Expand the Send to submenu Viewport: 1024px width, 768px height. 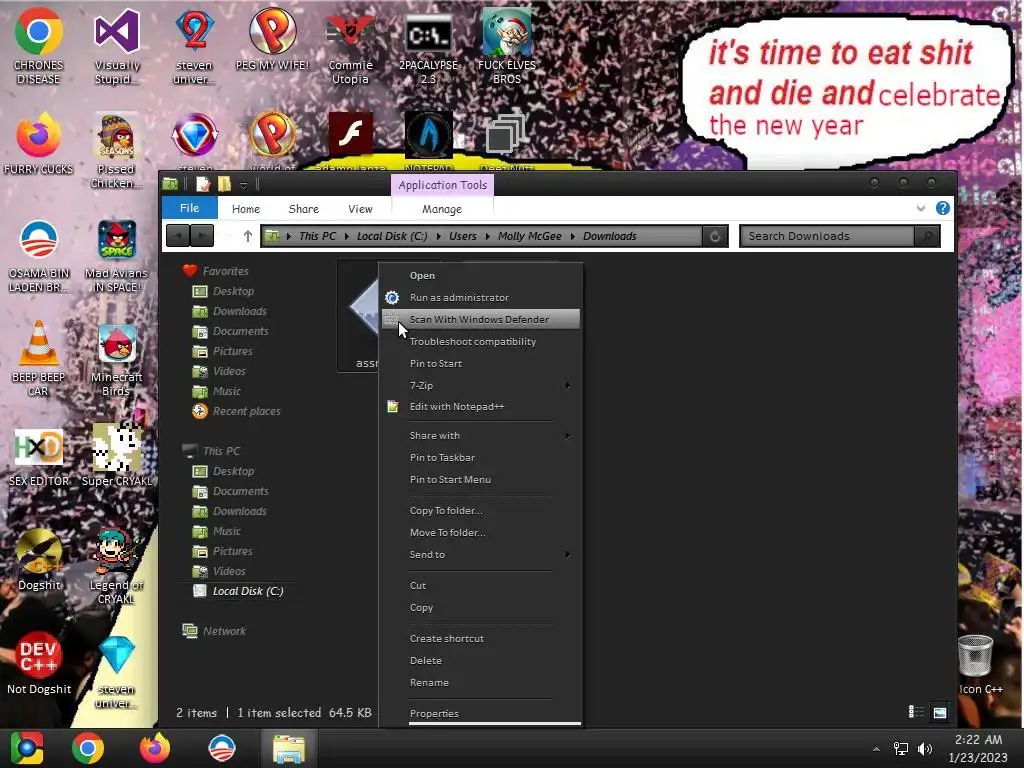click(568, 554)
